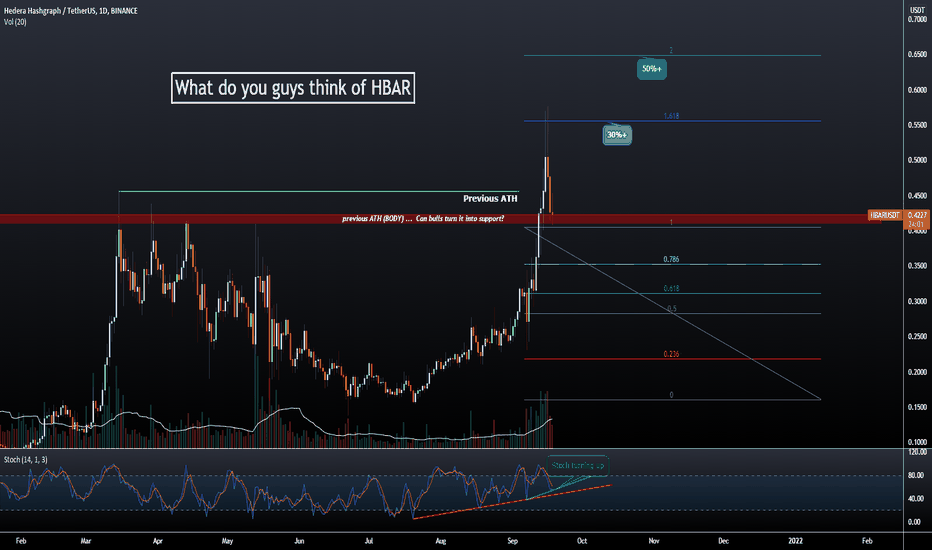Click the Mar date on time axis
The image size is (932, 550).
click(x=86, y=540)
